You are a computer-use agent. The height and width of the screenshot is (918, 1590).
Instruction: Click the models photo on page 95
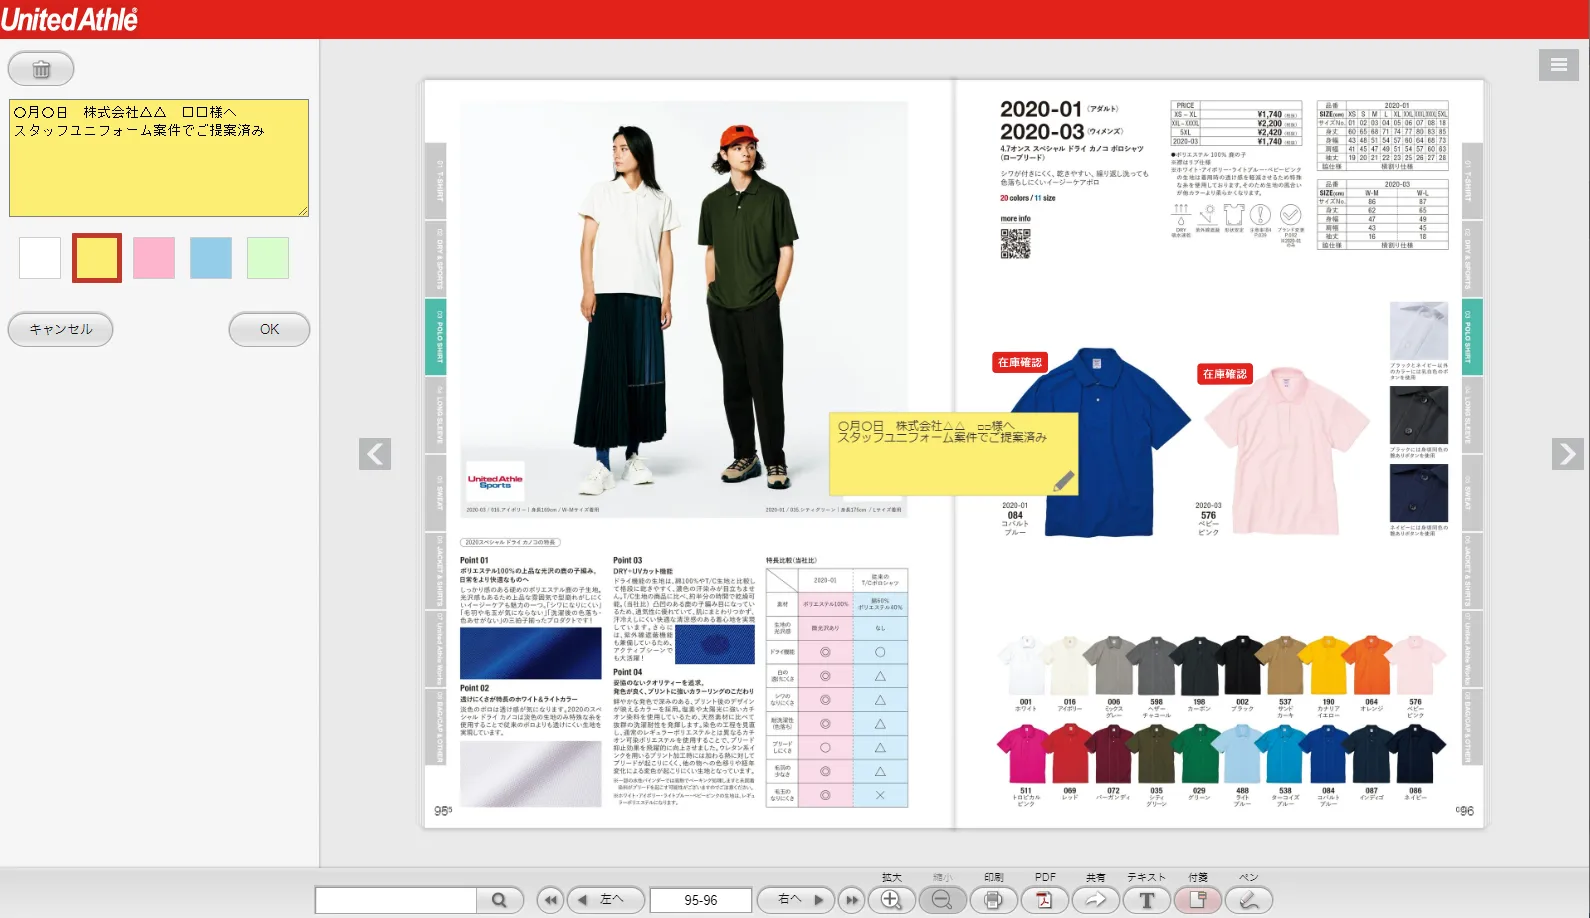coord(684,309)
